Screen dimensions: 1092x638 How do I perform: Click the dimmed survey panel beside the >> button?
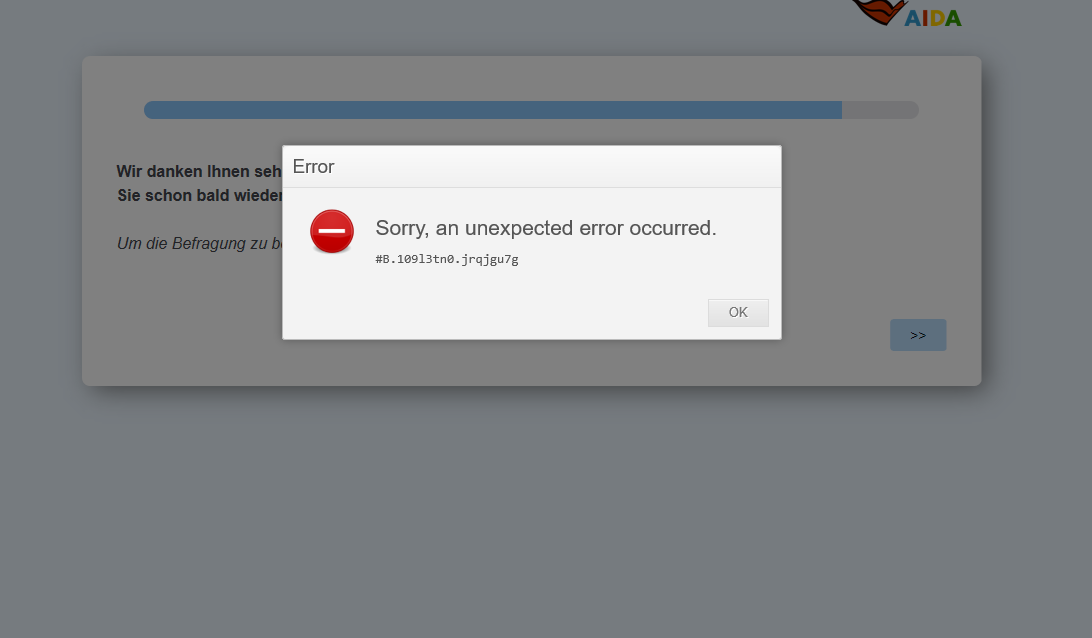(836, 335)
